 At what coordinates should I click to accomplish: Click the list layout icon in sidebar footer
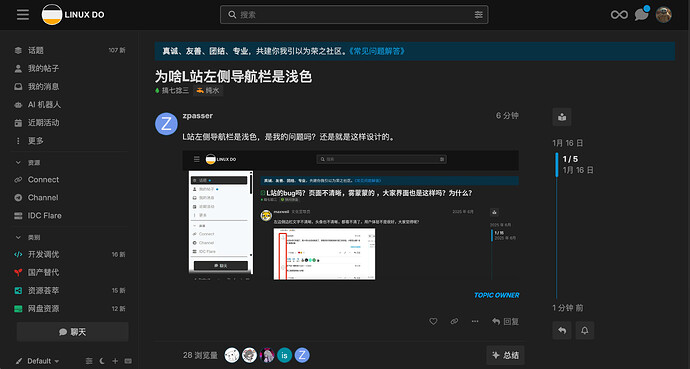click(89, 361)
